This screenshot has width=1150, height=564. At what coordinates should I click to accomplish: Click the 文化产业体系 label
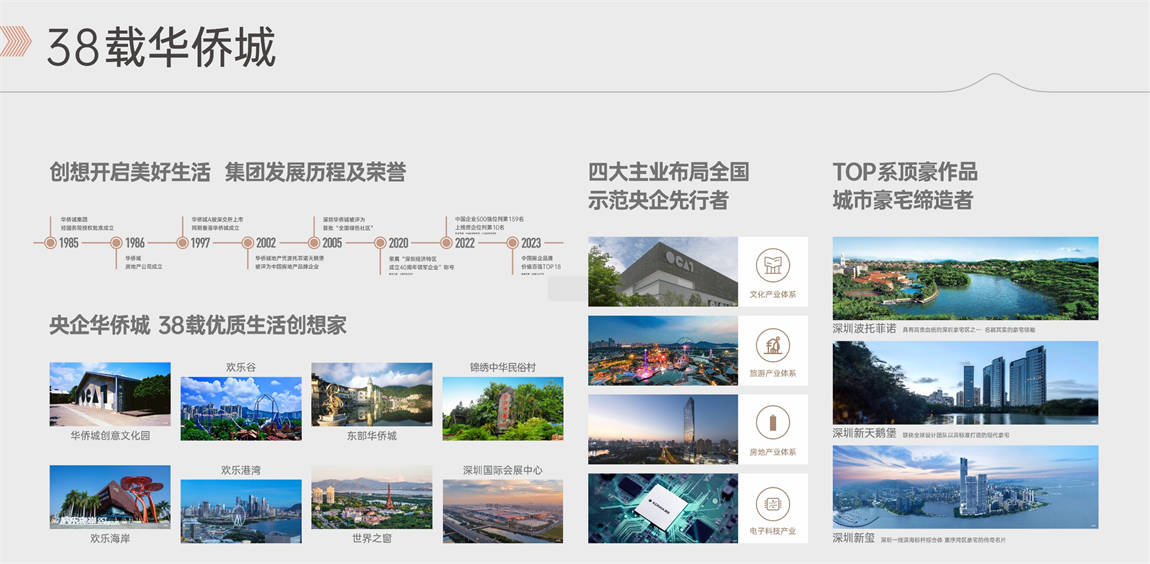point(773,294)
